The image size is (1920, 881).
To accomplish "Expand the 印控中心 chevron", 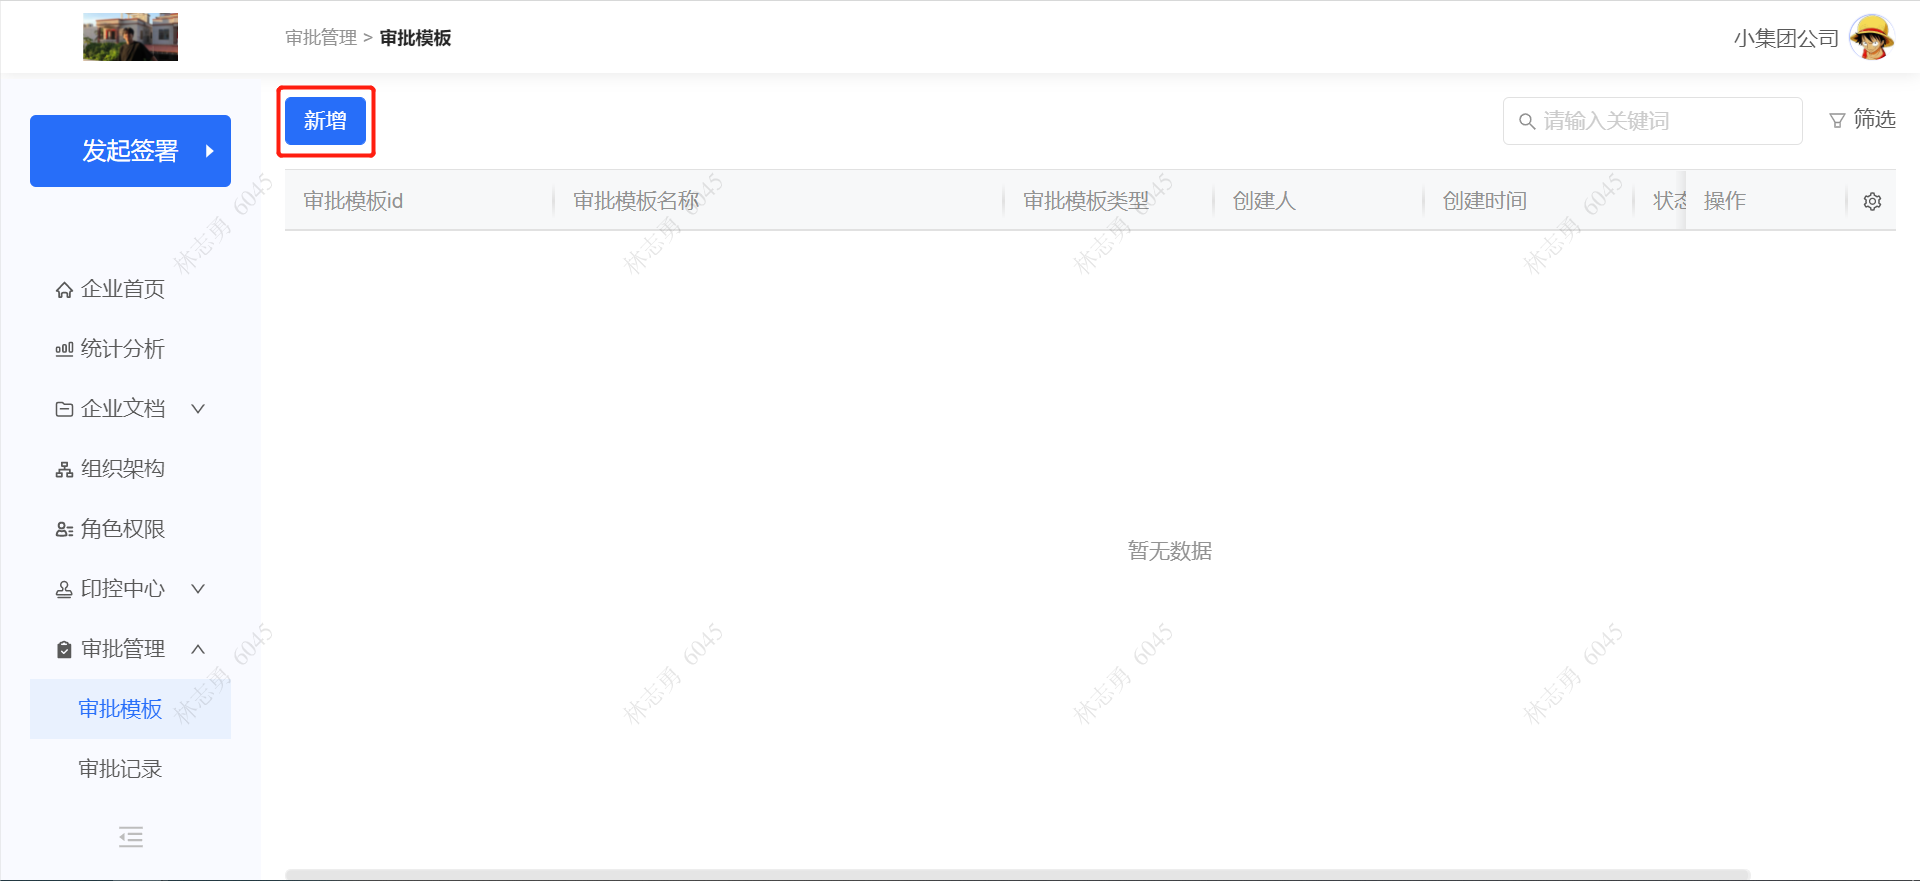I will (198, 589).
